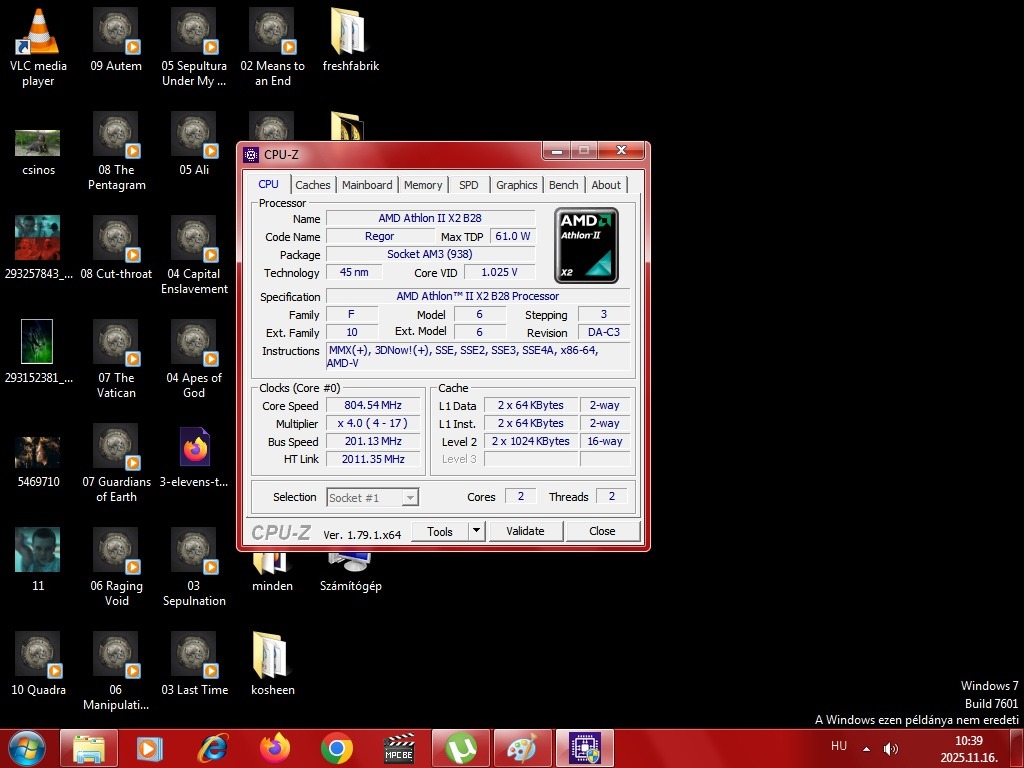
Task: Select 06 Manipulati audio file
Action: pos(116,671)
